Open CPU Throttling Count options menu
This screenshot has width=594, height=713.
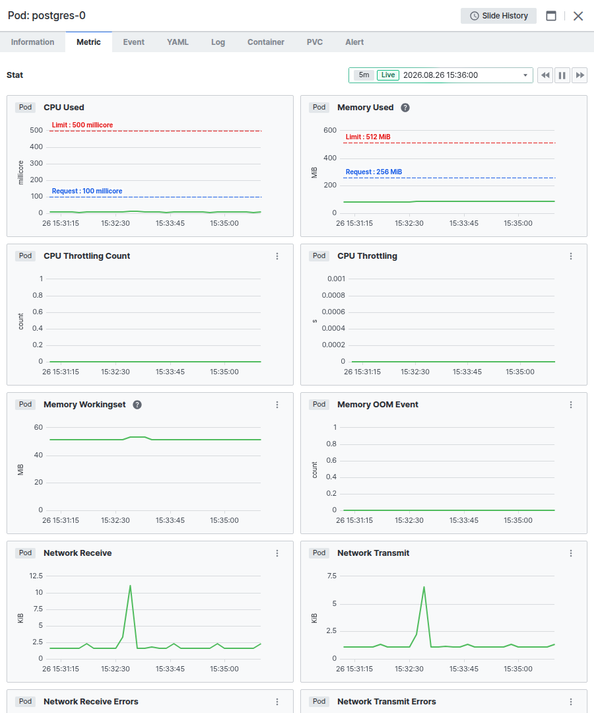coord(277,256)
